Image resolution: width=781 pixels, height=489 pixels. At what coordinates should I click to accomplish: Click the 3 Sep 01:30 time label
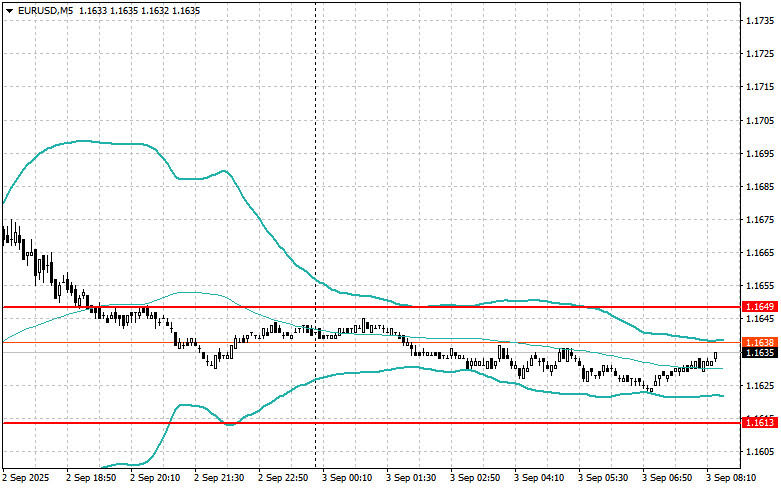(x=411, y=478)
